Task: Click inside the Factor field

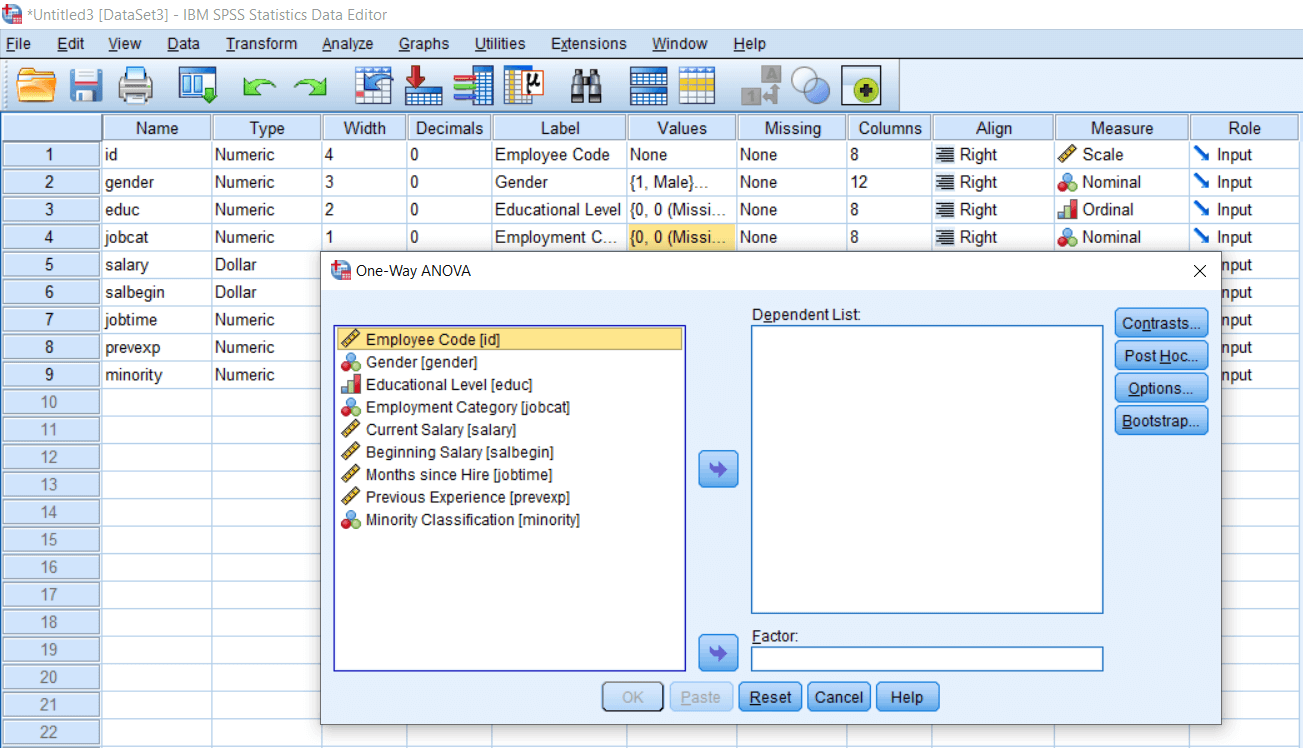Action: pyautogui.click(x=927, y=659)
